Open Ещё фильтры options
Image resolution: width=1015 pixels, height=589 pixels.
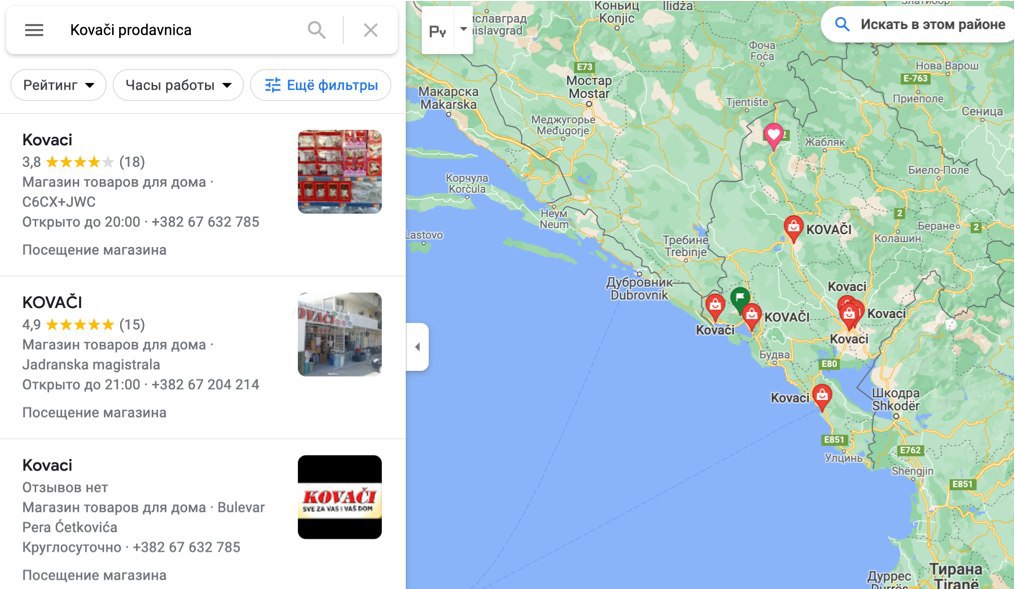320,85
